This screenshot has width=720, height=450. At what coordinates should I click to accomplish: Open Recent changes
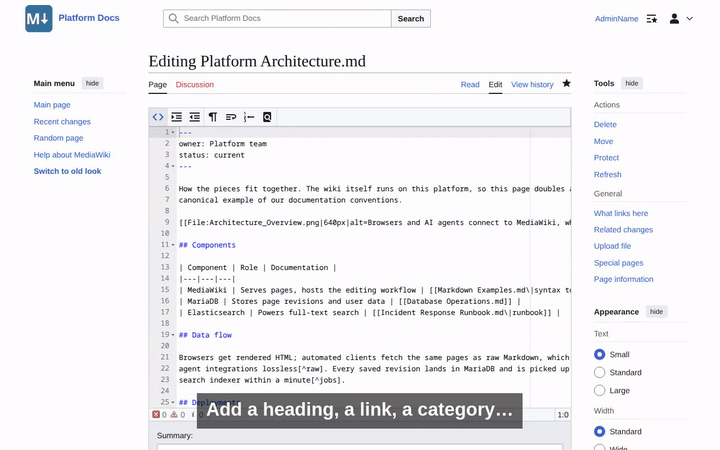(x=62, y=122)
